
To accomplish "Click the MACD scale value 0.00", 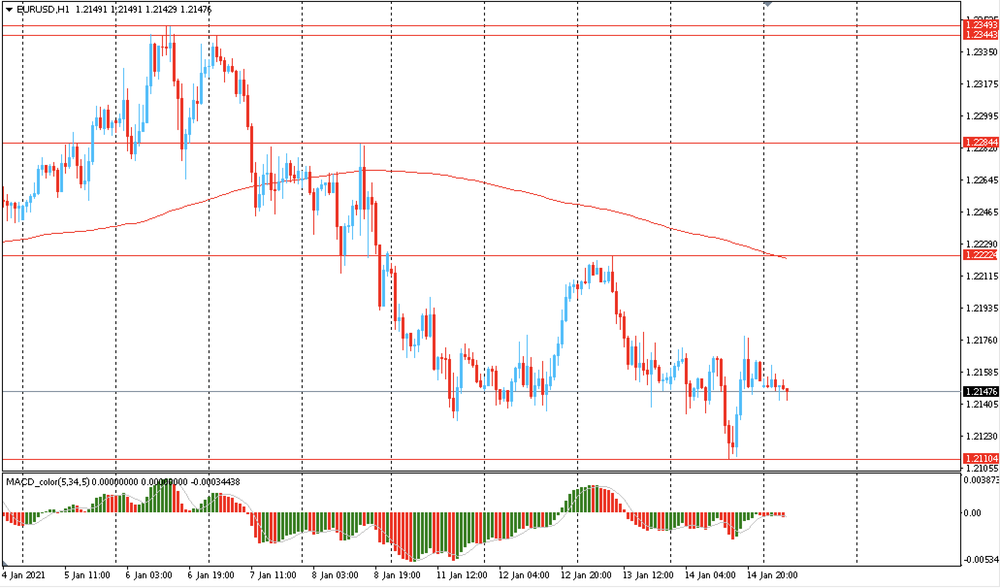I will click(x=973, y=513).
